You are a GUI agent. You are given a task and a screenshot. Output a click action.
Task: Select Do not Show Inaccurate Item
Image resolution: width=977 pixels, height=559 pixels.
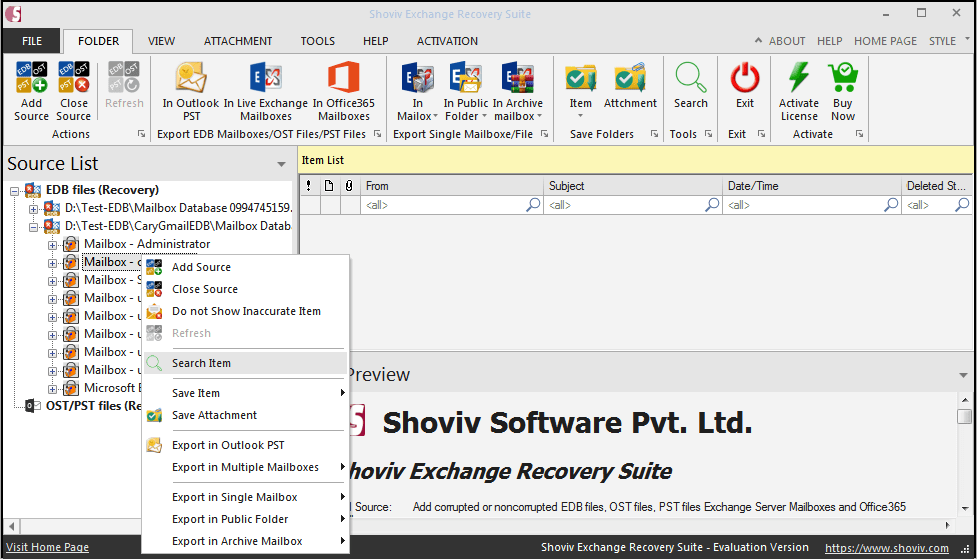coord(245,311)
